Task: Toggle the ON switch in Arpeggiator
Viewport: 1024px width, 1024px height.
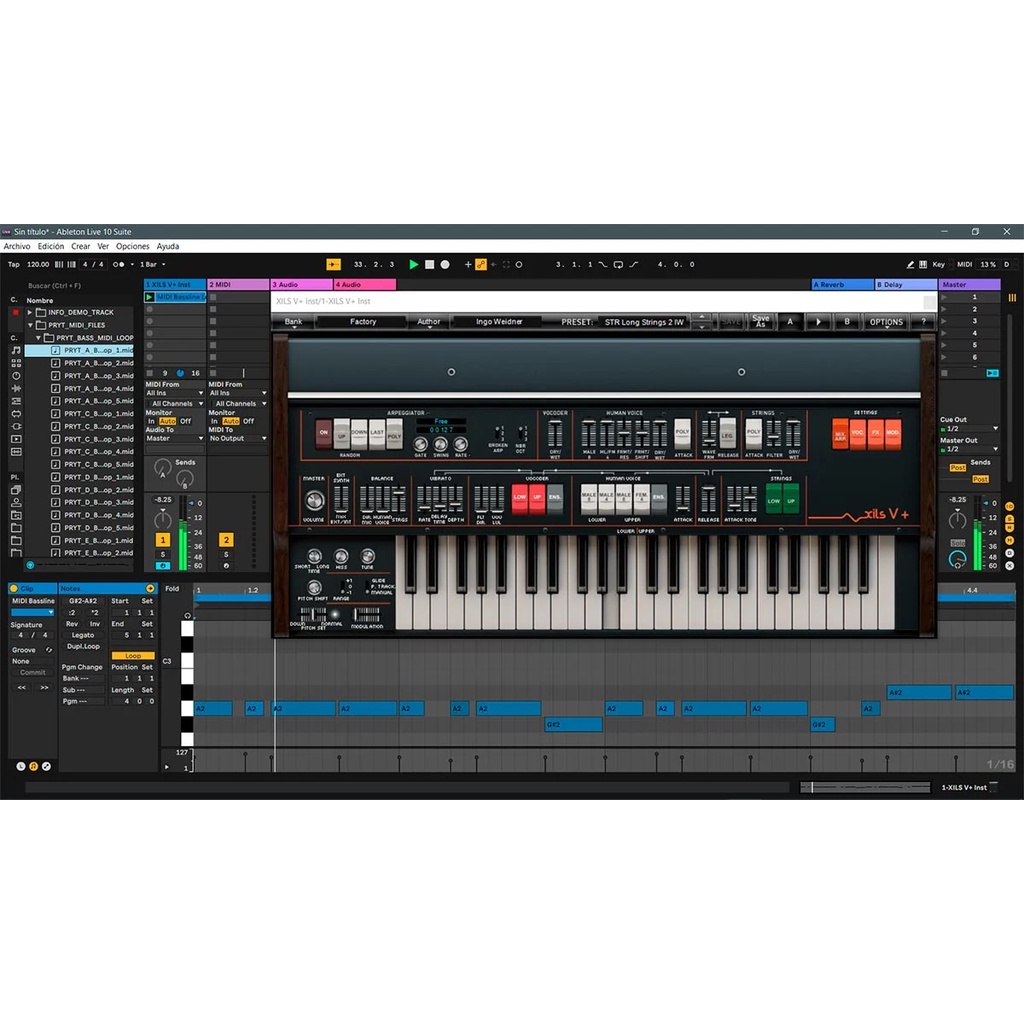Action: [x=323, y=434]
